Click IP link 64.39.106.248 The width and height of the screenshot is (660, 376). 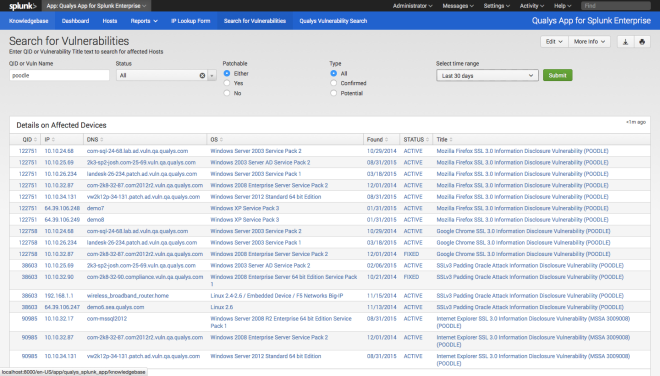coord(62,208)
